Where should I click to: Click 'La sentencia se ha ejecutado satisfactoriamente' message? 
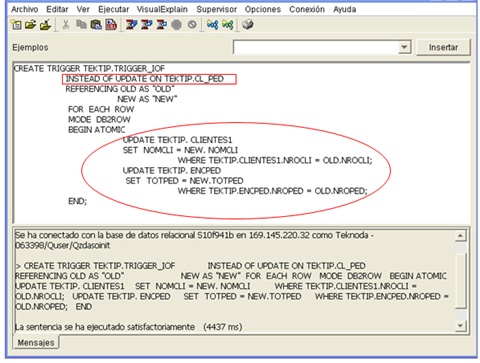pos(105,327)
